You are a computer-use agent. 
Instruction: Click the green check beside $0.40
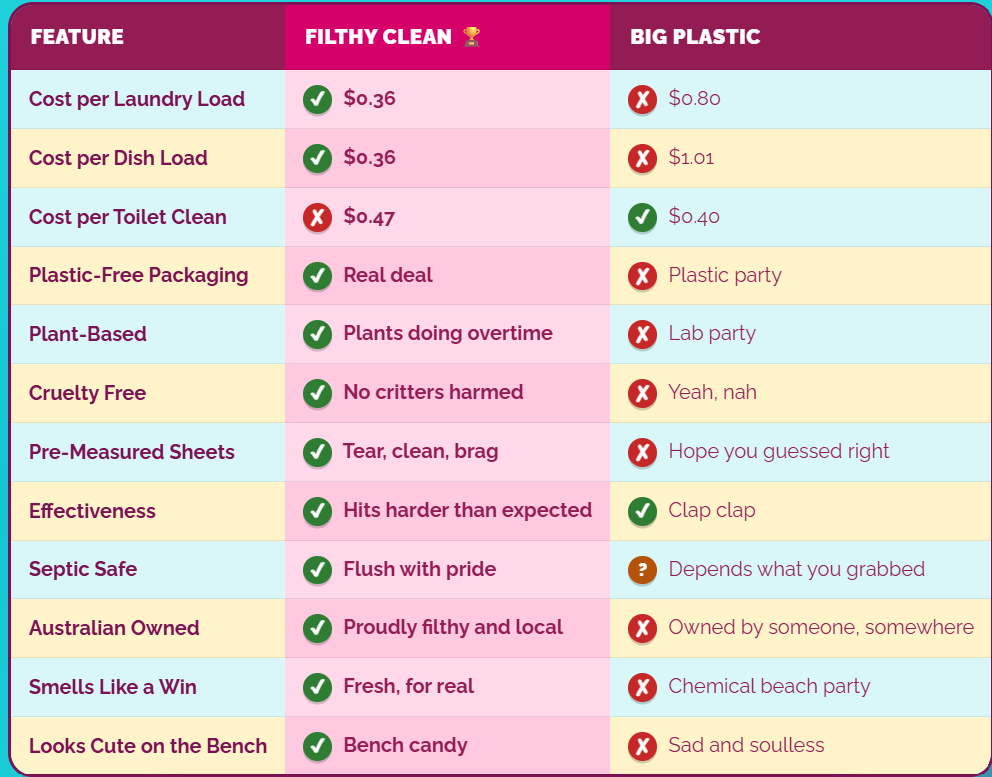642,217
